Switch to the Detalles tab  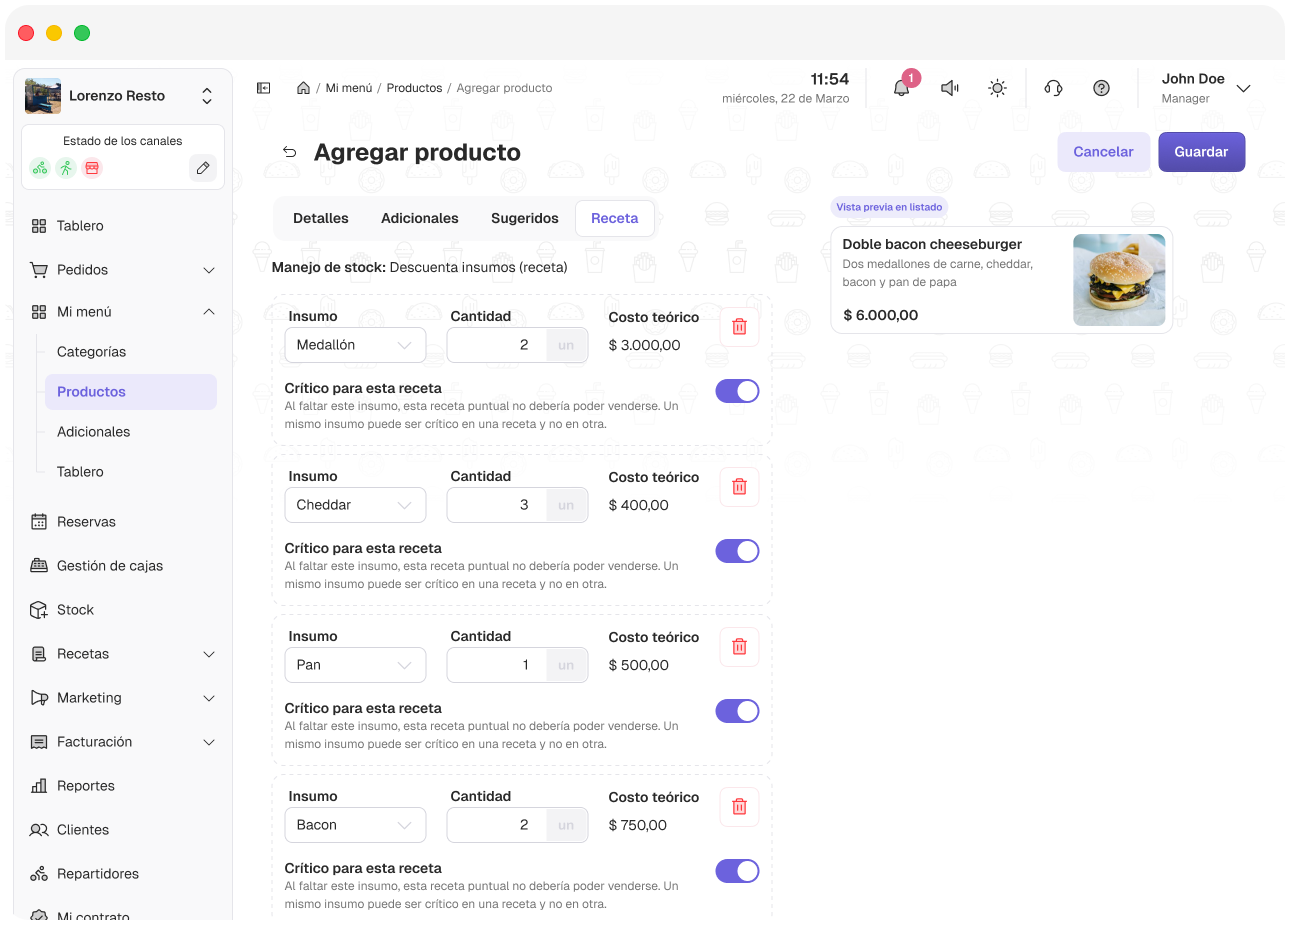coord(321,218)
